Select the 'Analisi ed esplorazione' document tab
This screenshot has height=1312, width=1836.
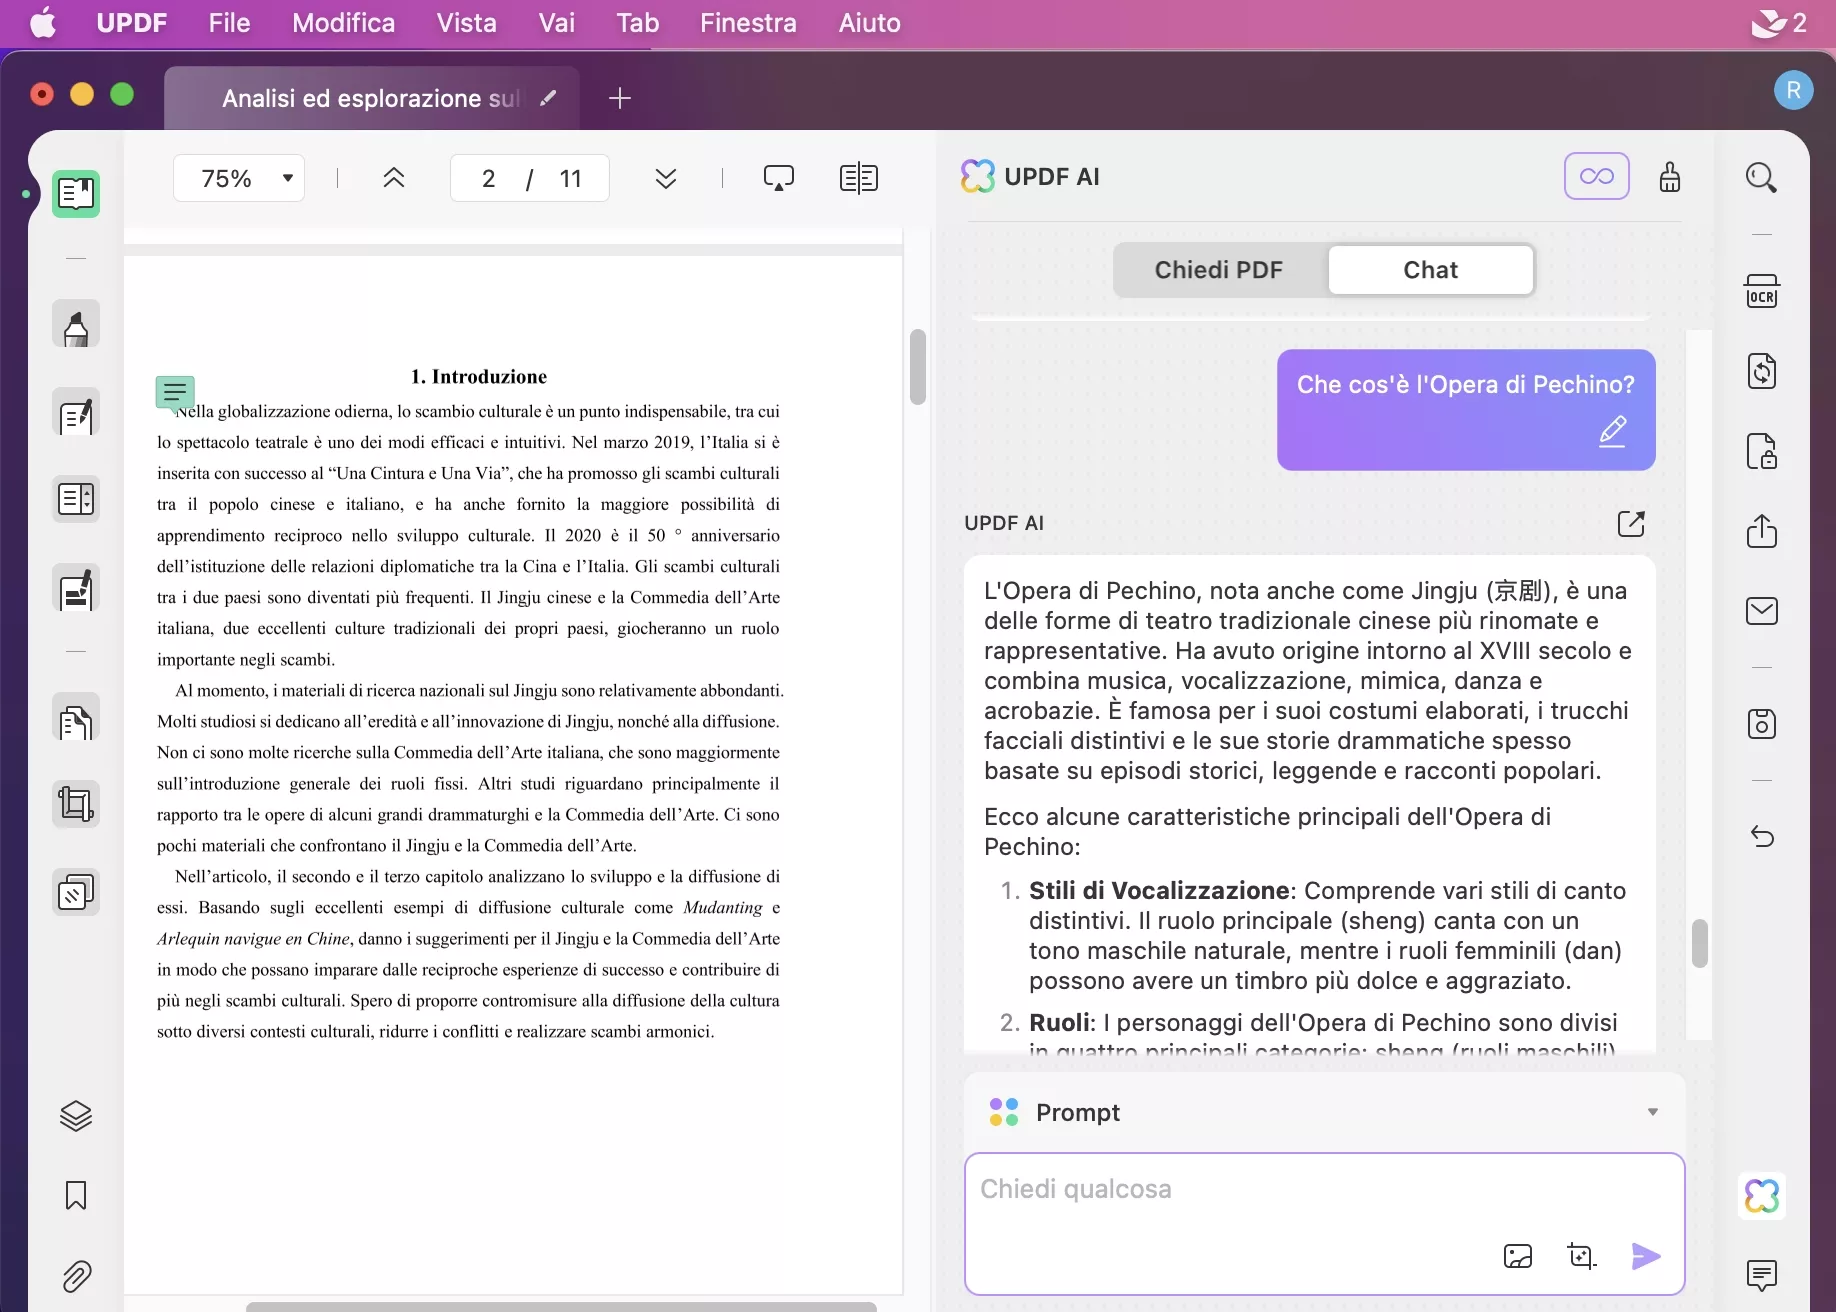tap(371, 98)
